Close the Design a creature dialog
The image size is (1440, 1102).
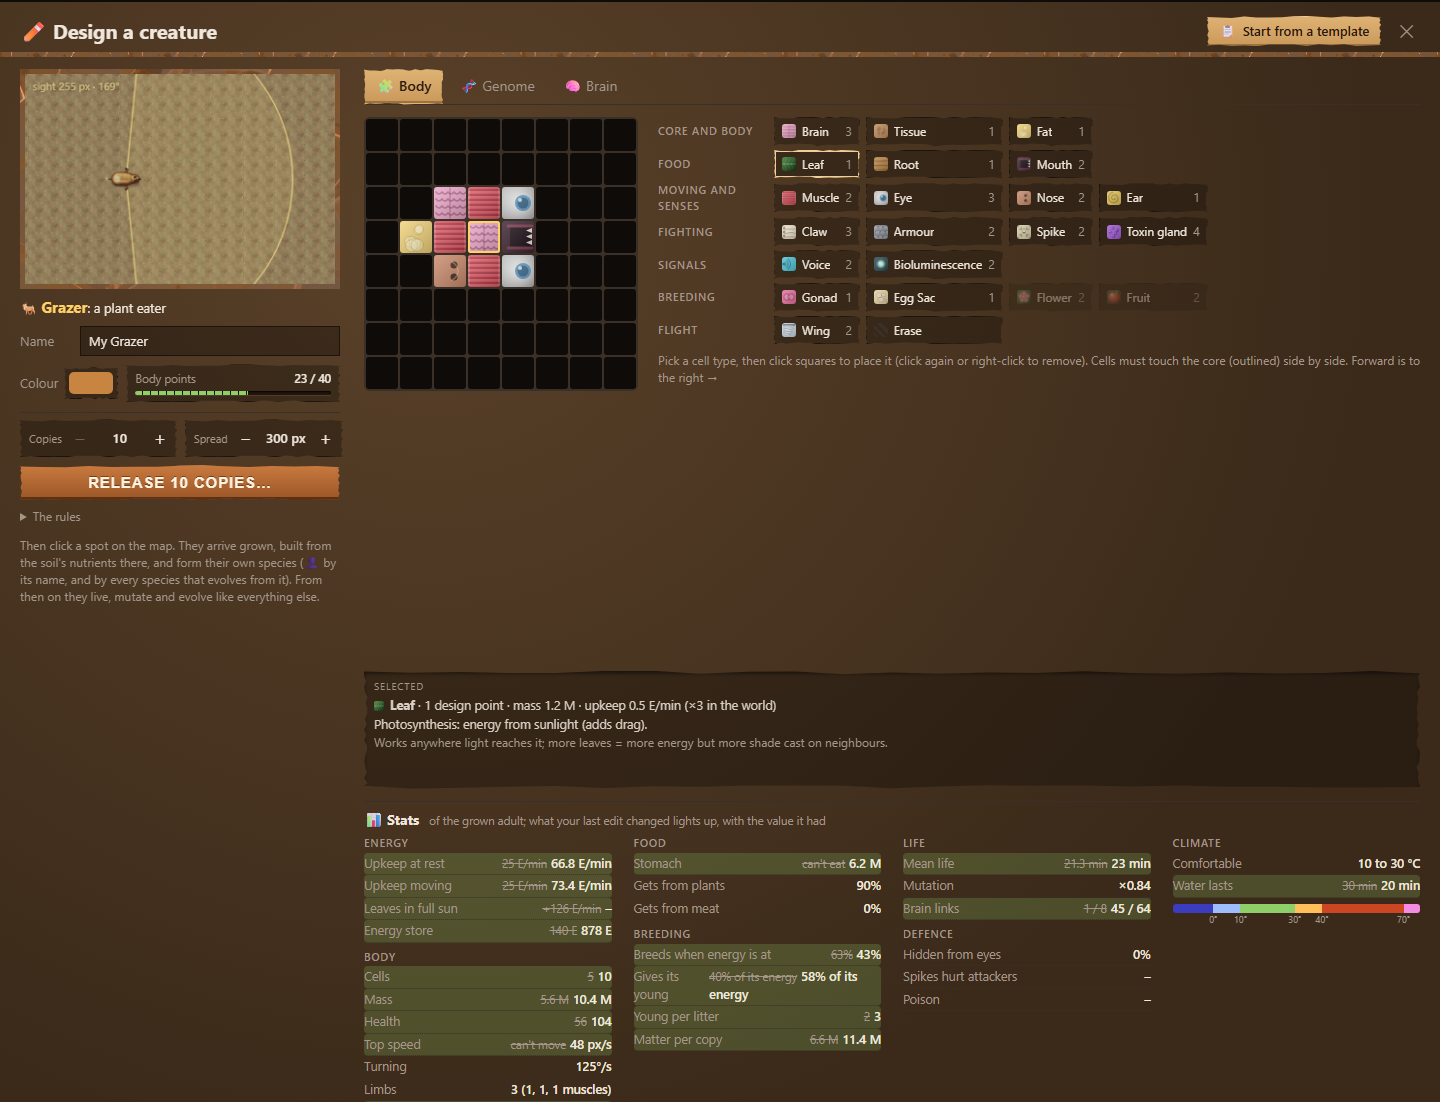tap(1407, 32)
